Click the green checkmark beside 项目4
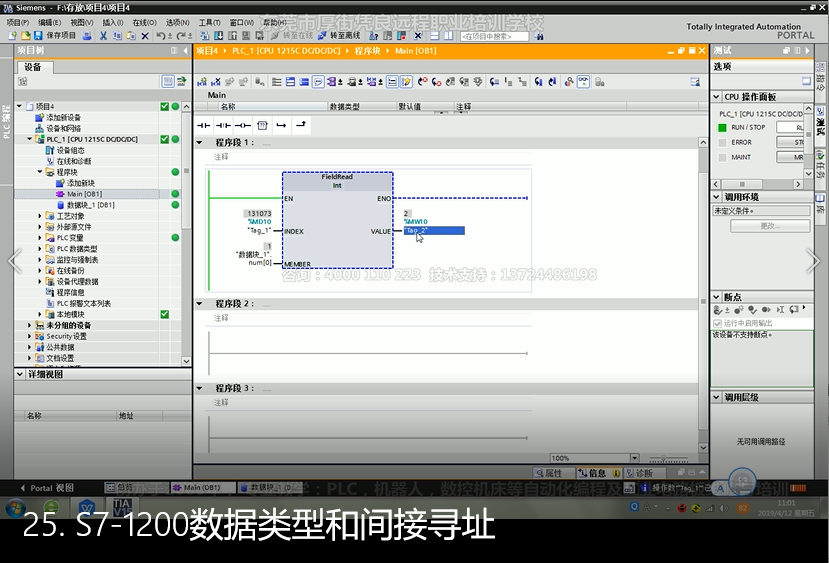Image resolution: width=829 pixels, height=563 pixels. click(x=164, y=106)
